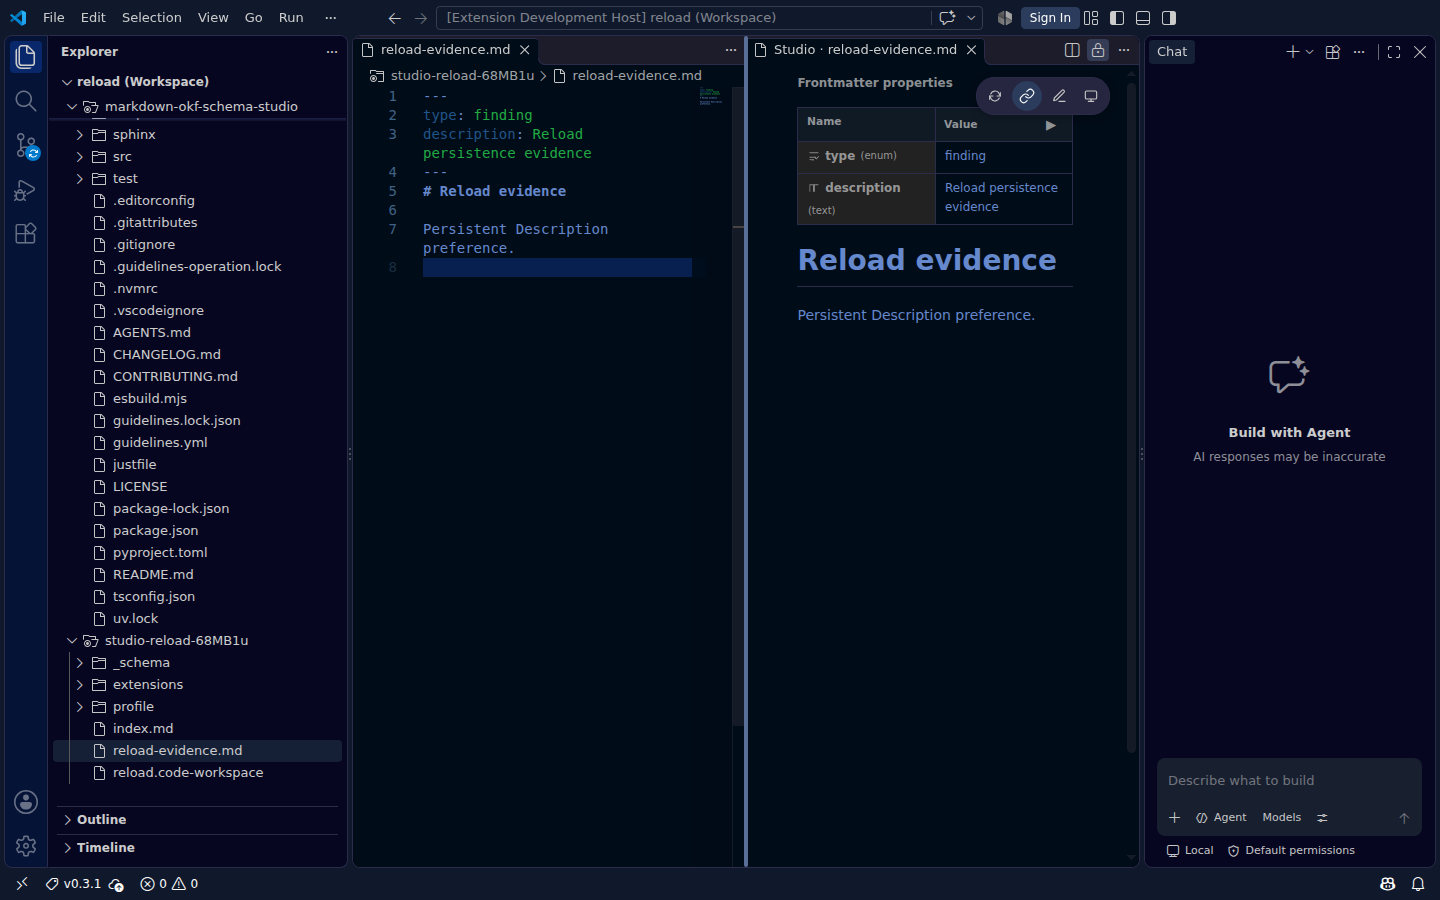Open the Manage gear icon
1440x900 pixels.
26,846
